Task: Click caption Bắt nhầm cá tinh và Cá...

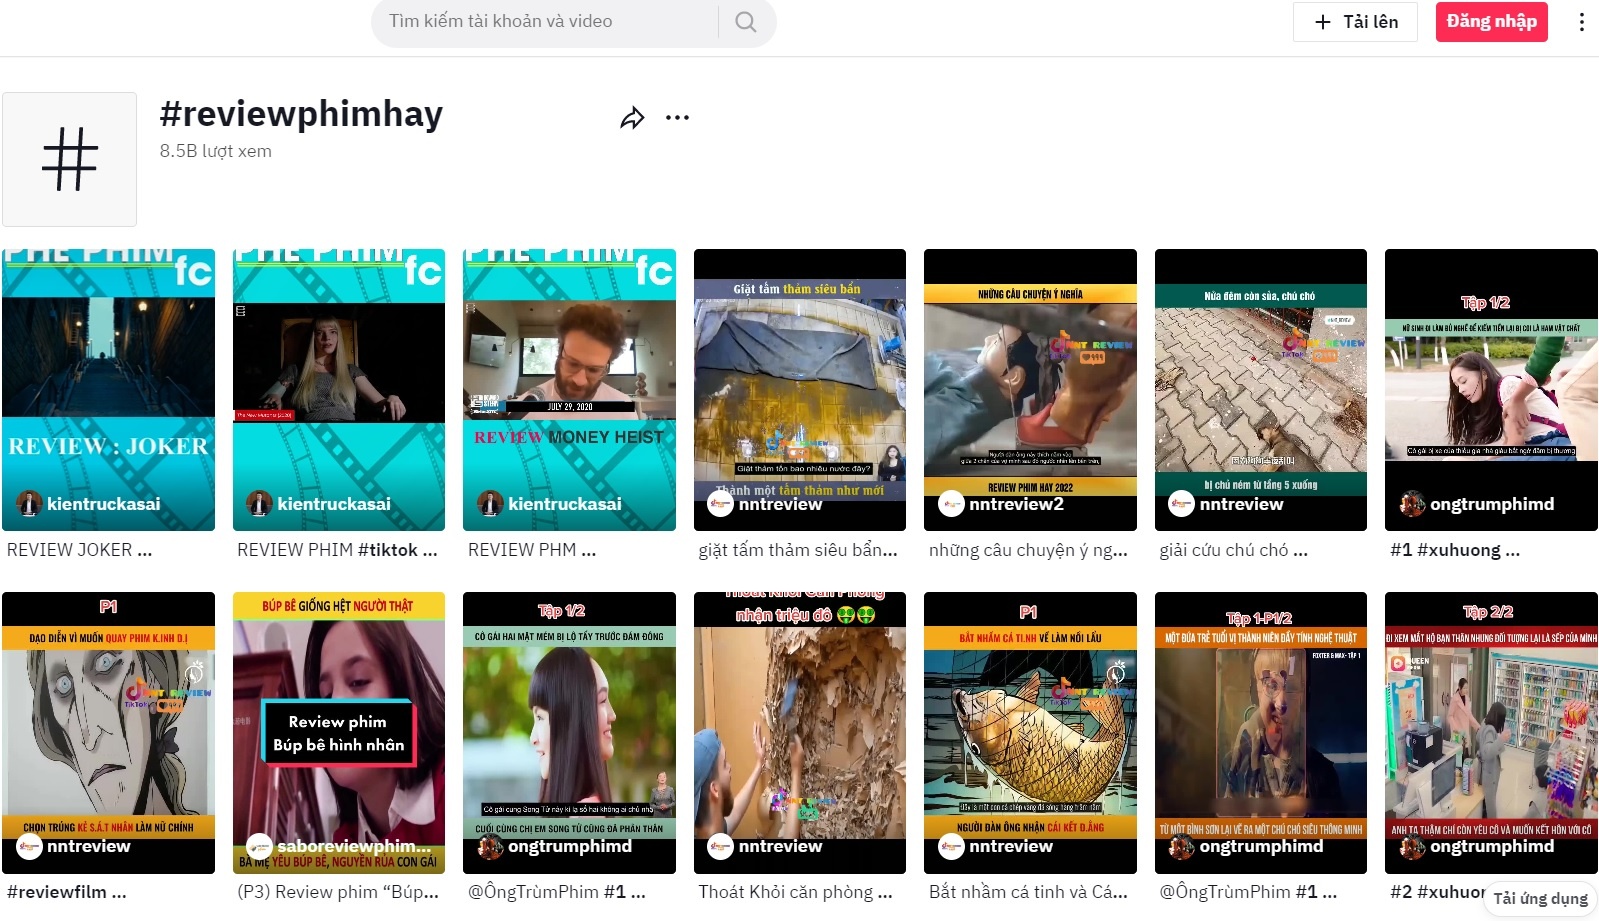Action: point(1028,892)
